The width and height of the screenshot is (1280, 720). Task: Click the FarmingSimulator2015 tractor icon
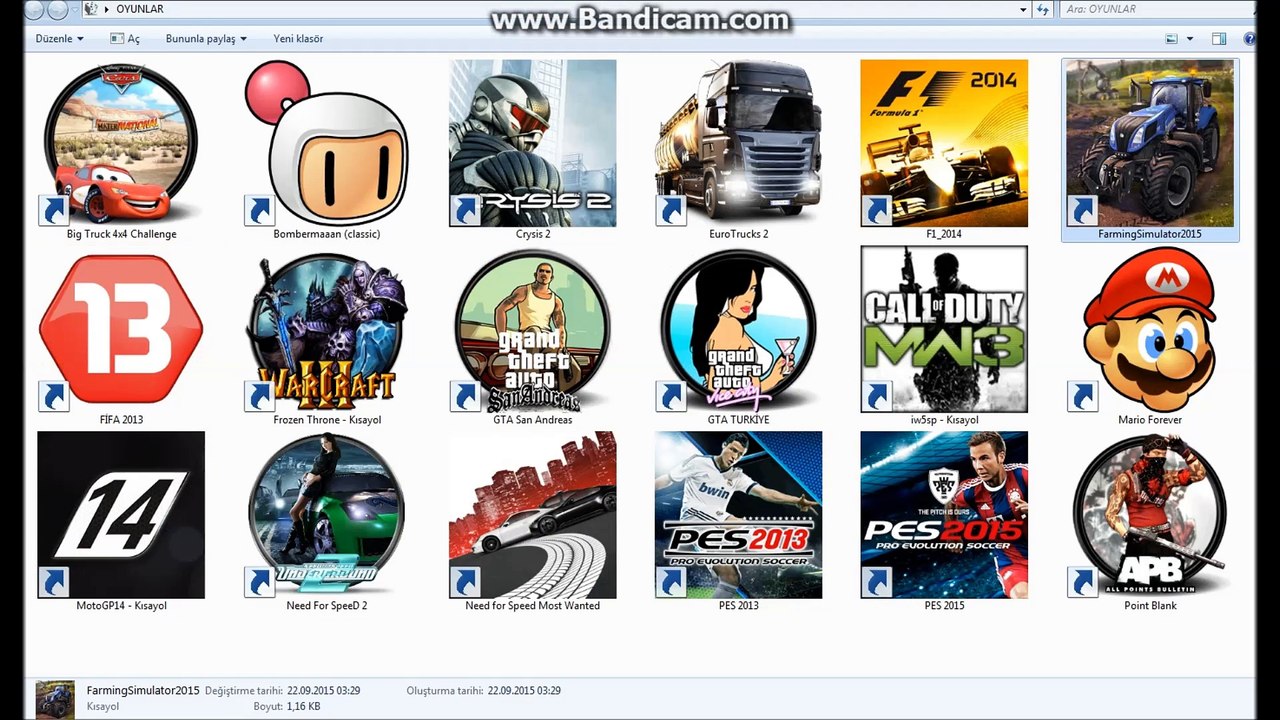[1150, 143]
